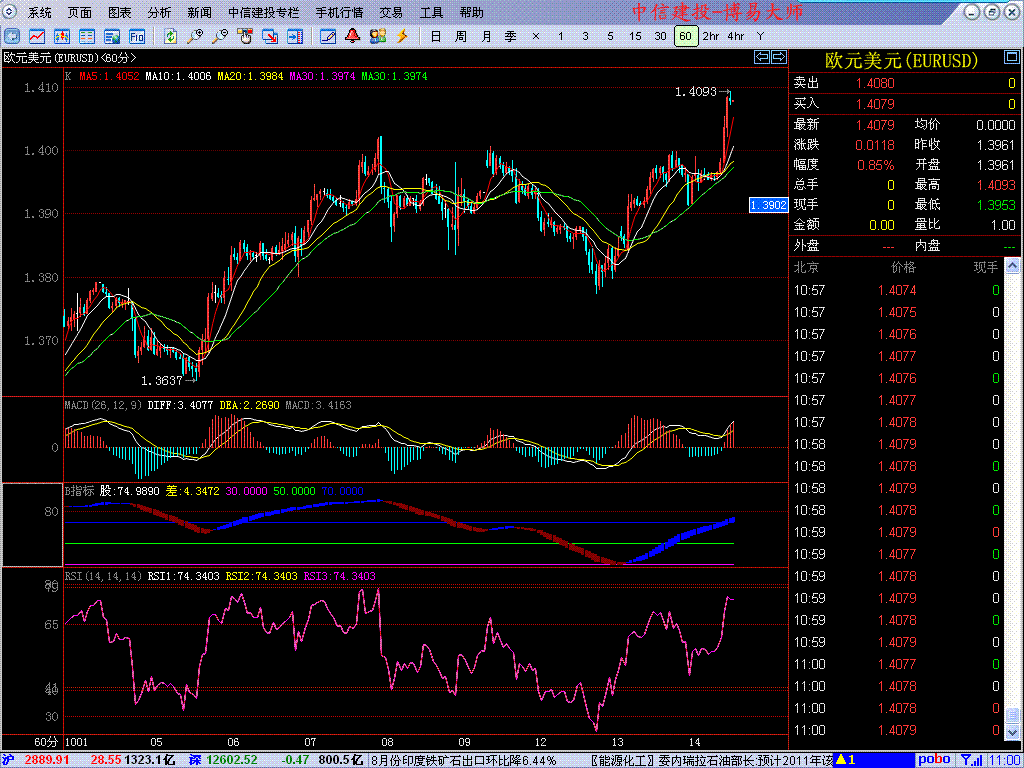Switch to the 4hr period
The width and height of the screenshot is (1024, 768).
(735, 36)
